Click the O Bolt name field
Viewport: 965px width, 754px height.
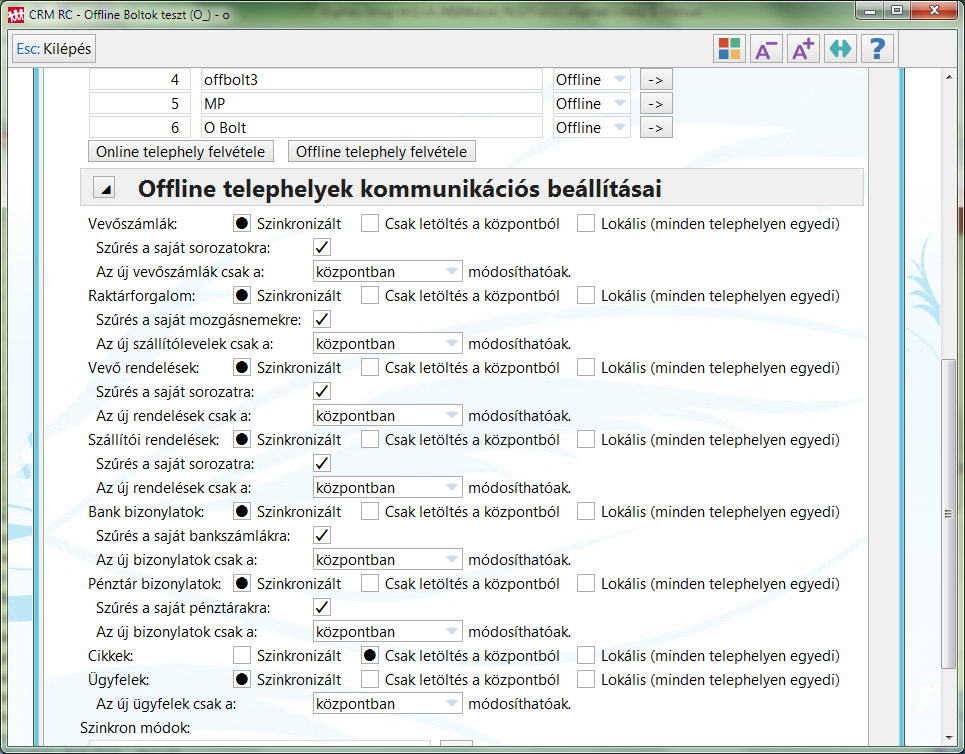(x=372, y=128)
